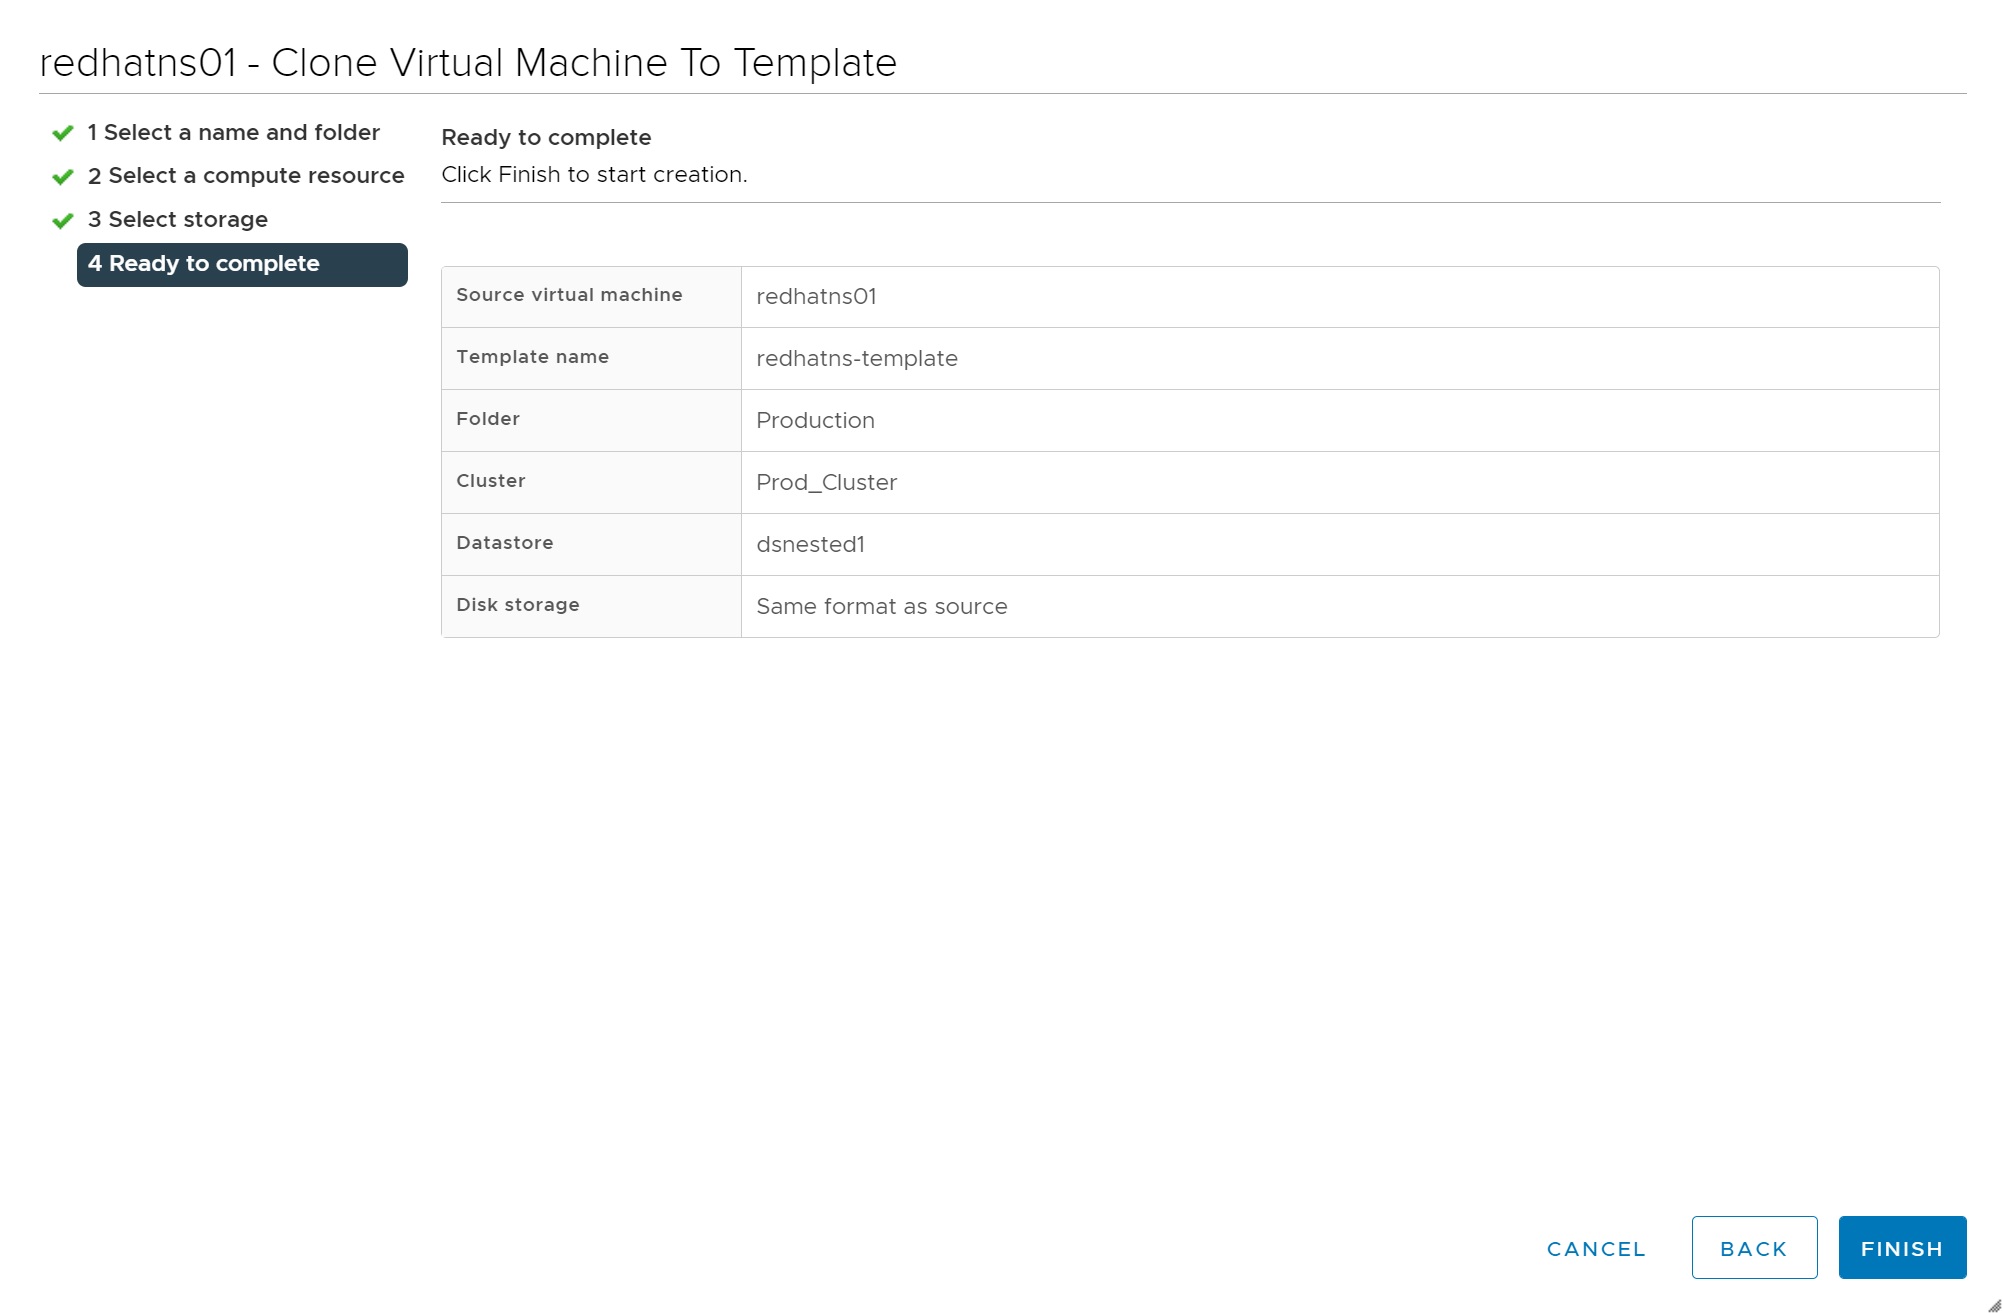Click the dsnested1 datastore value
Viewport: 2003px width, 1313px height.
point(810,545)
